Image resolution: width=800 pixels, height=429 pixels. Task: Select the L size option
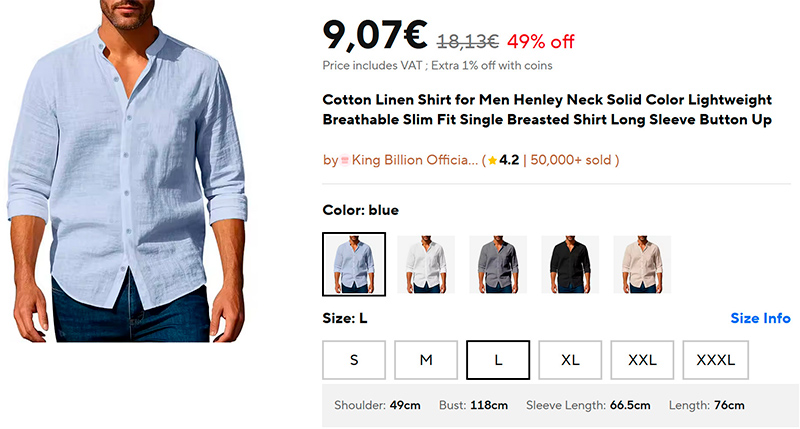pos(498,360)
